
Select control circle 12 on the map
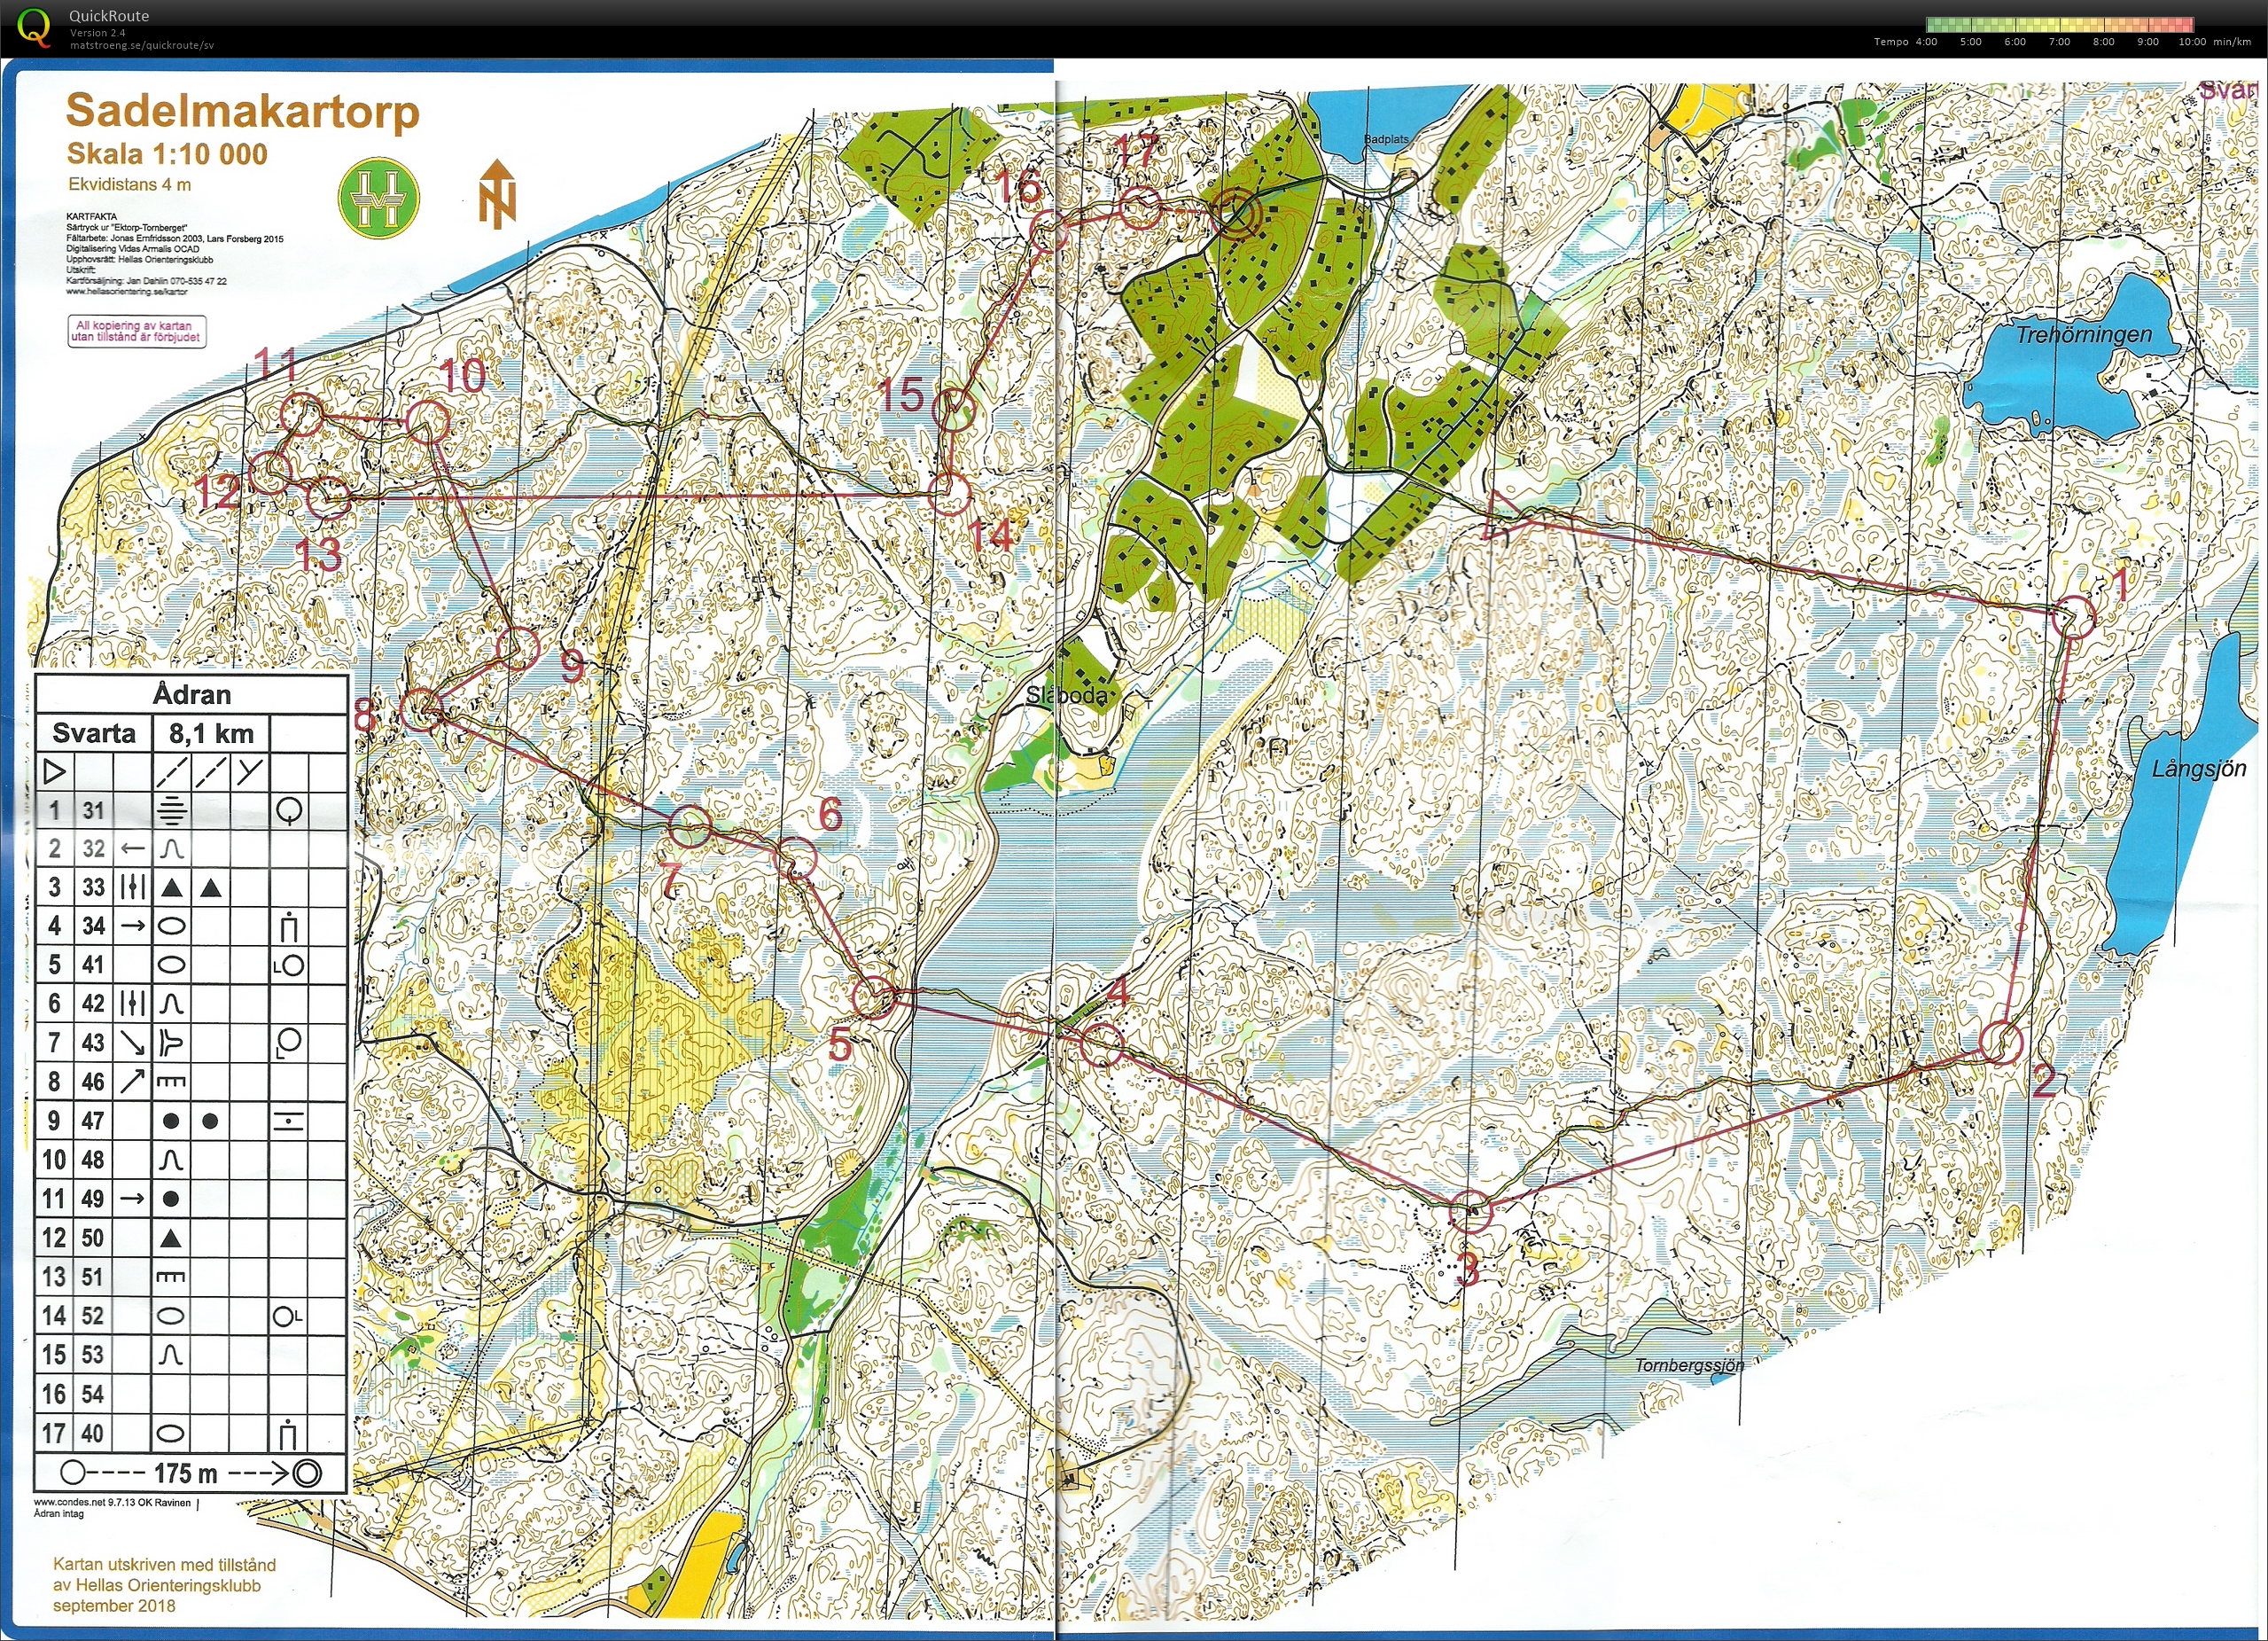click(x=270, y=472)
